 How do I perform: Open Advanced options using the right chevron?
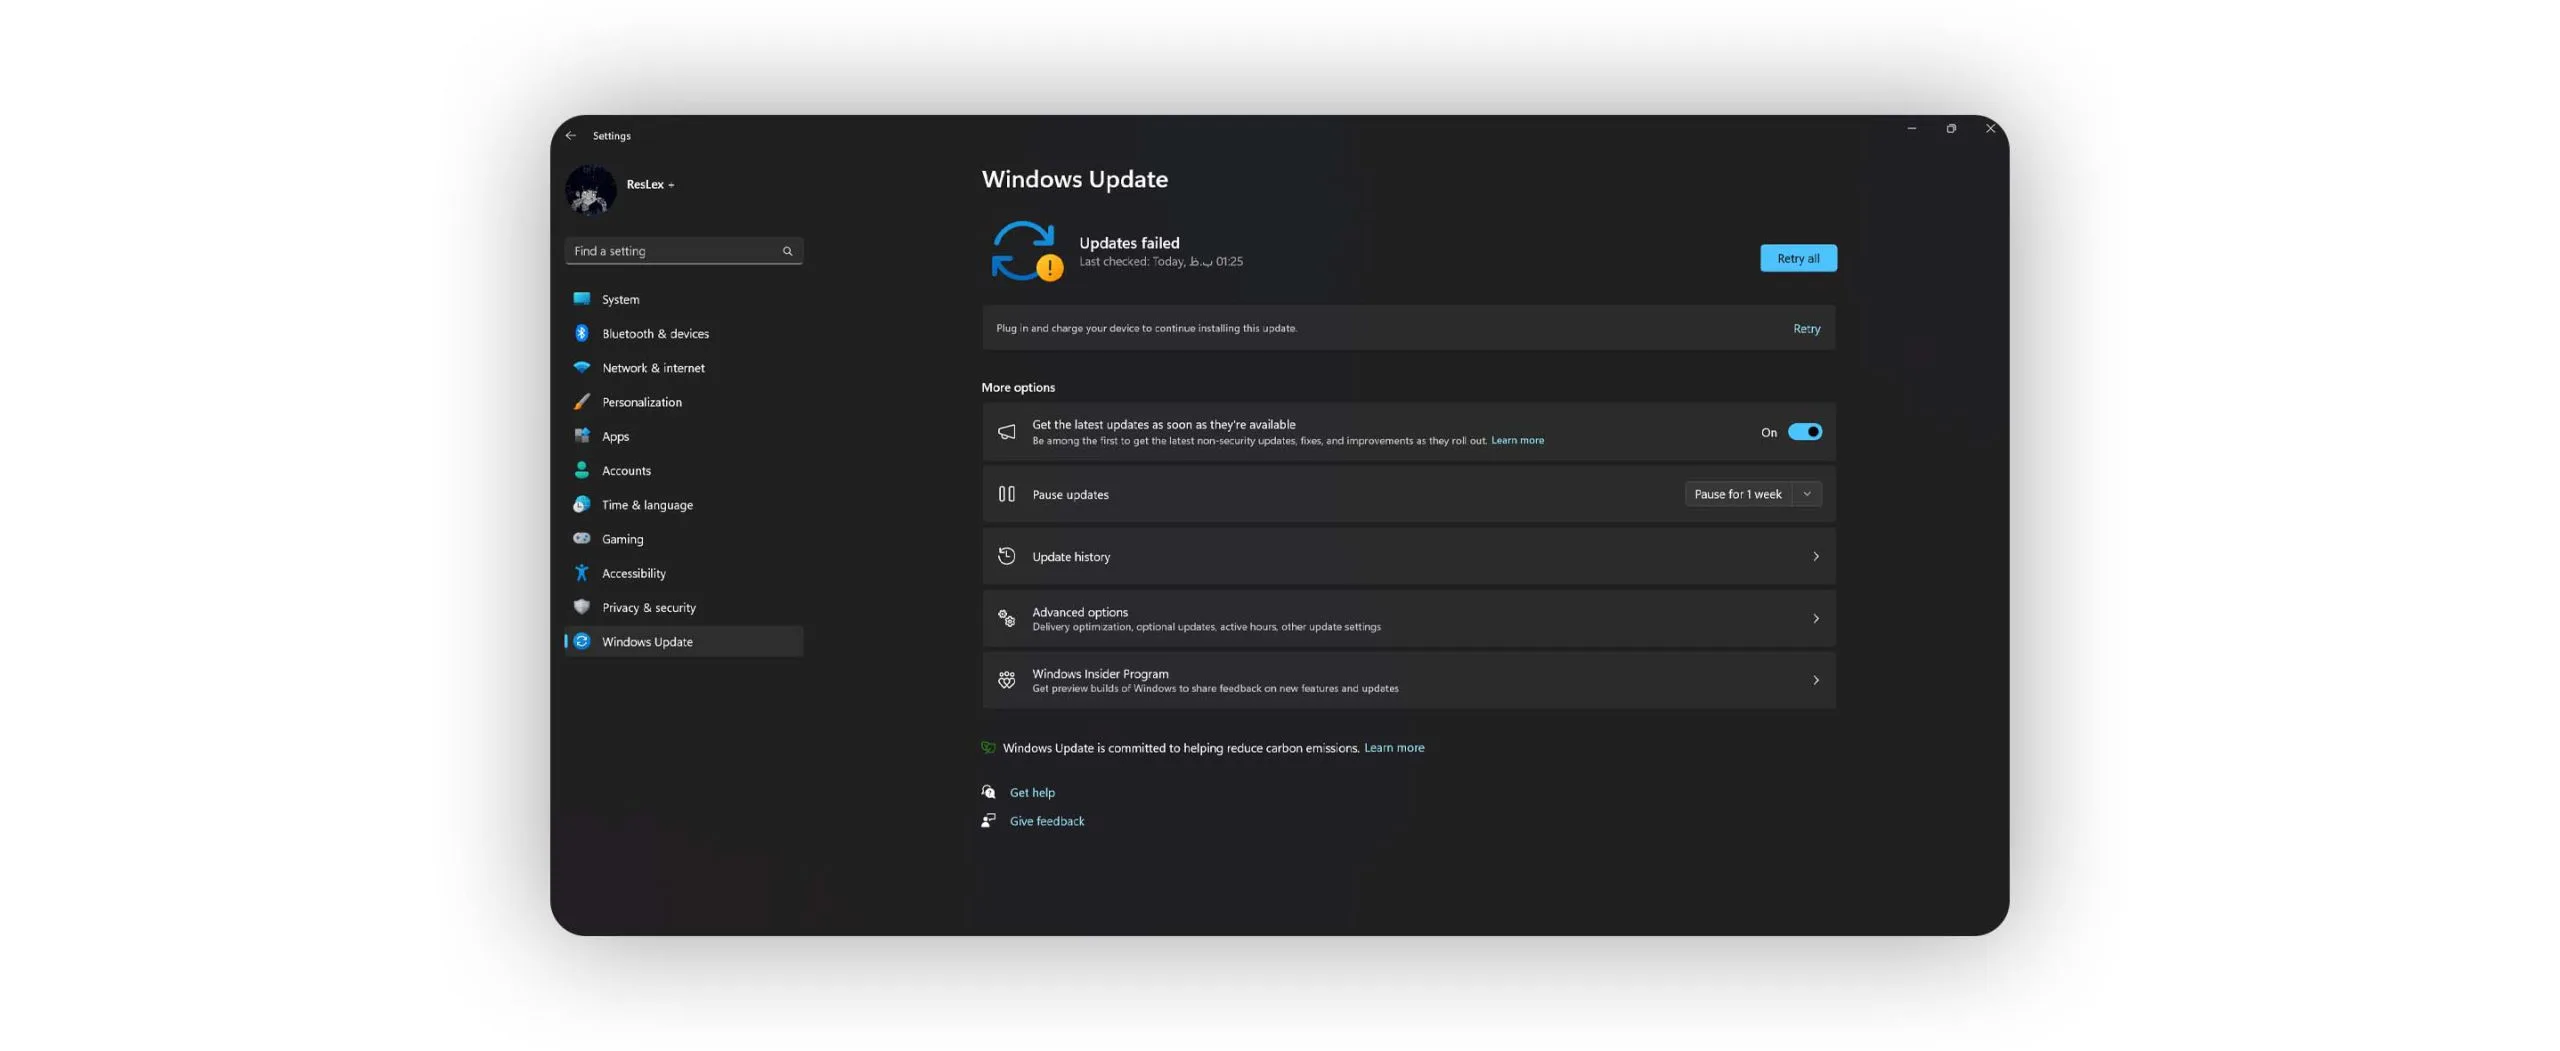coord(1815,618)
